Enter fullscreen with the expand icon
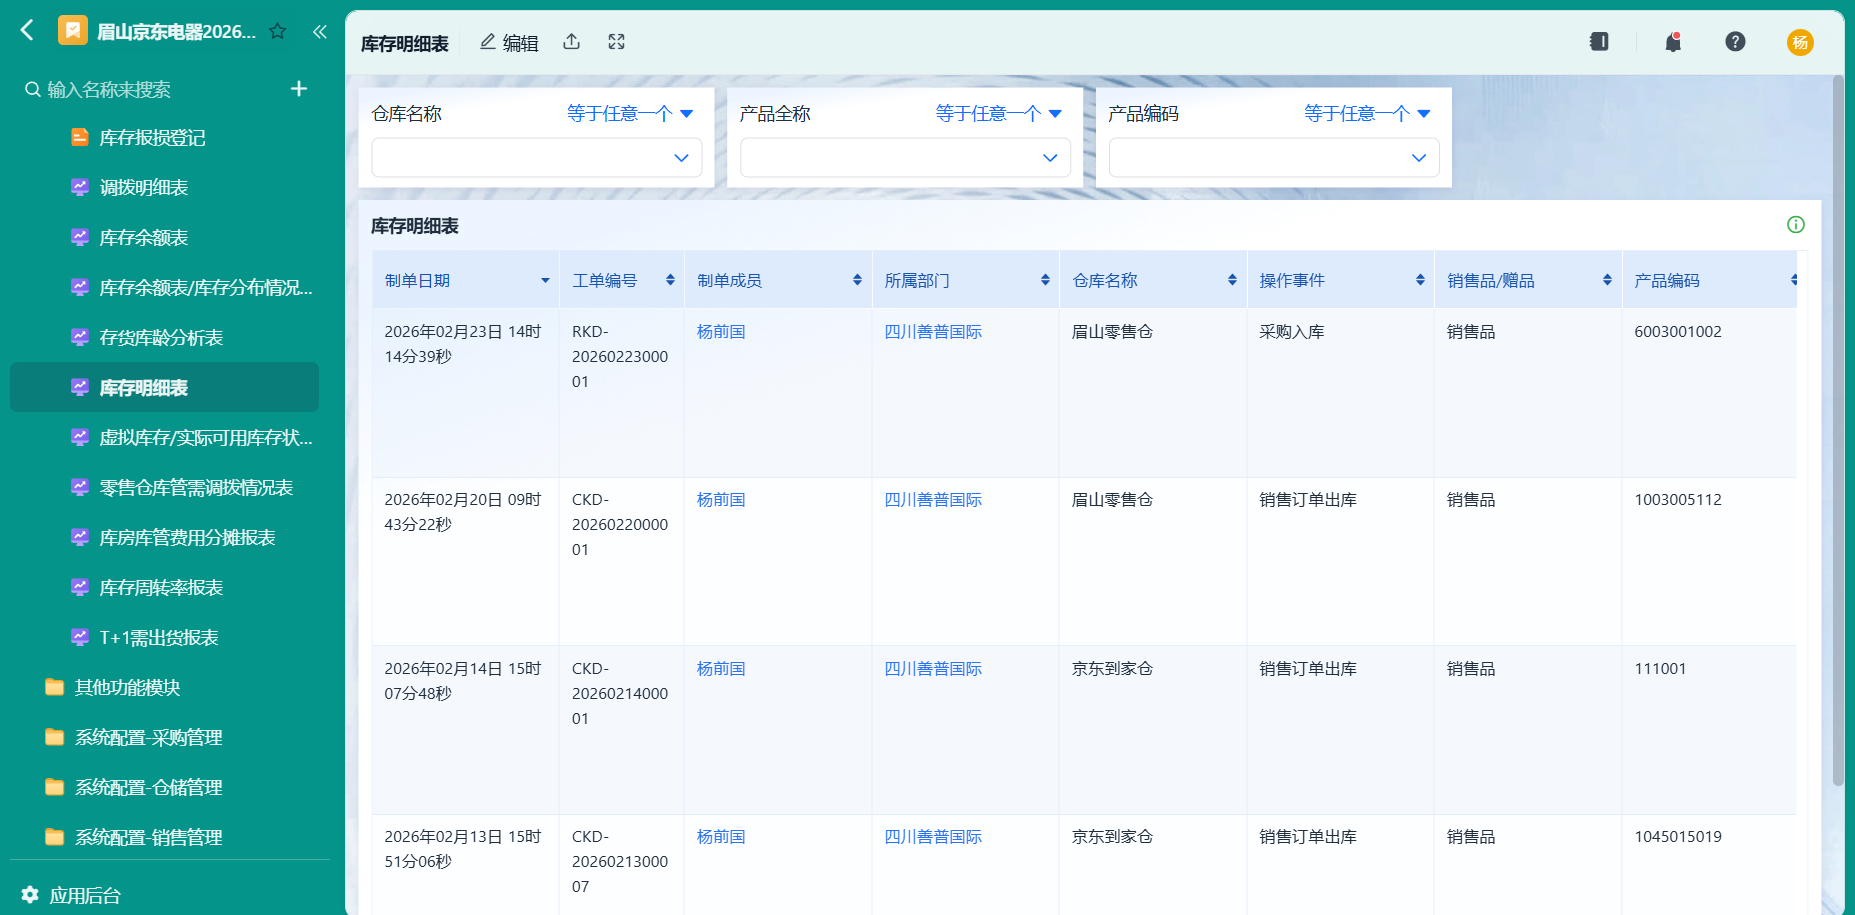The image size is (1855, 915). [x=616, y=42]
